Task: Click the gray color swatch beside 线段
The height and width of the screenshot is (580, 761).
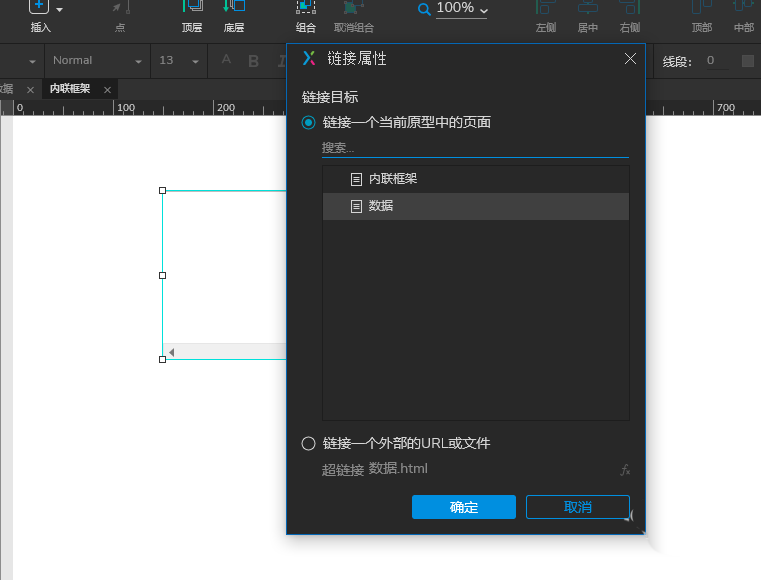Action: [747, 61]
